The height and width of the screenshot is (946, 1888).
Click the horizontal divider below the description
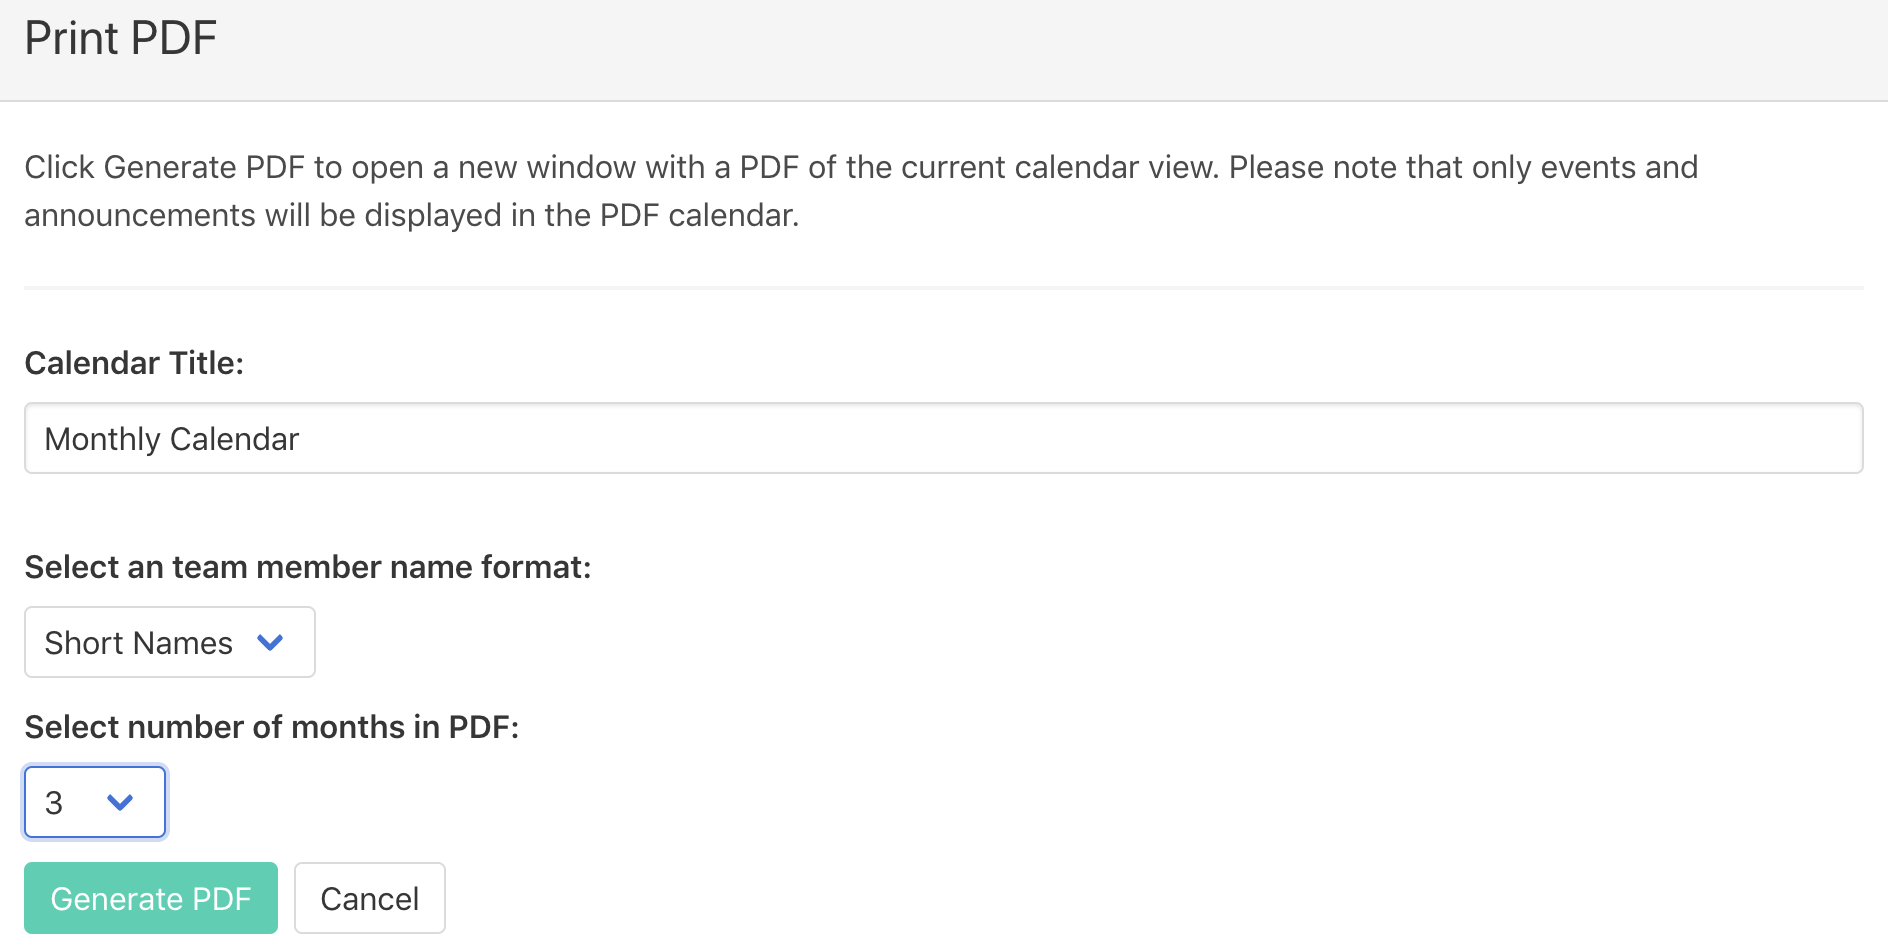(942, 288)
